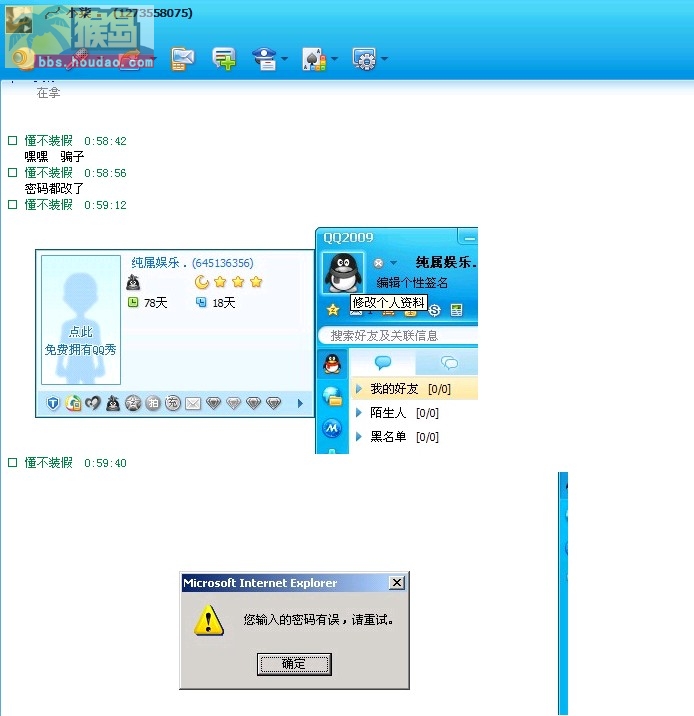Expand more service icons with the profile card arrow
The width and height of the screenshot is (694, 716).
pyautogui.click(x=300, y=403)
